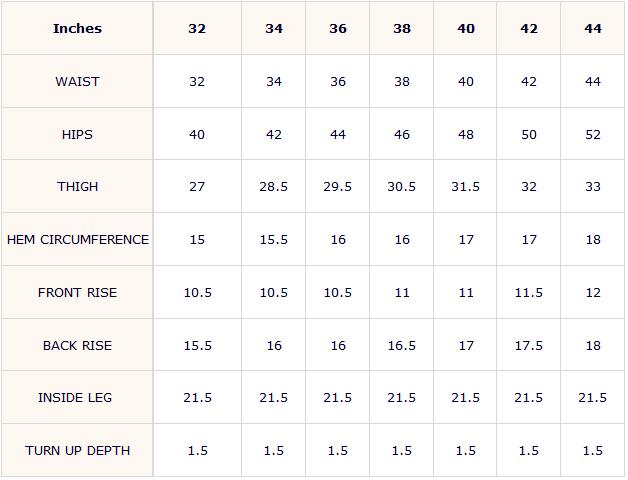Click the INSIDE LEG row label

point(77,397)
